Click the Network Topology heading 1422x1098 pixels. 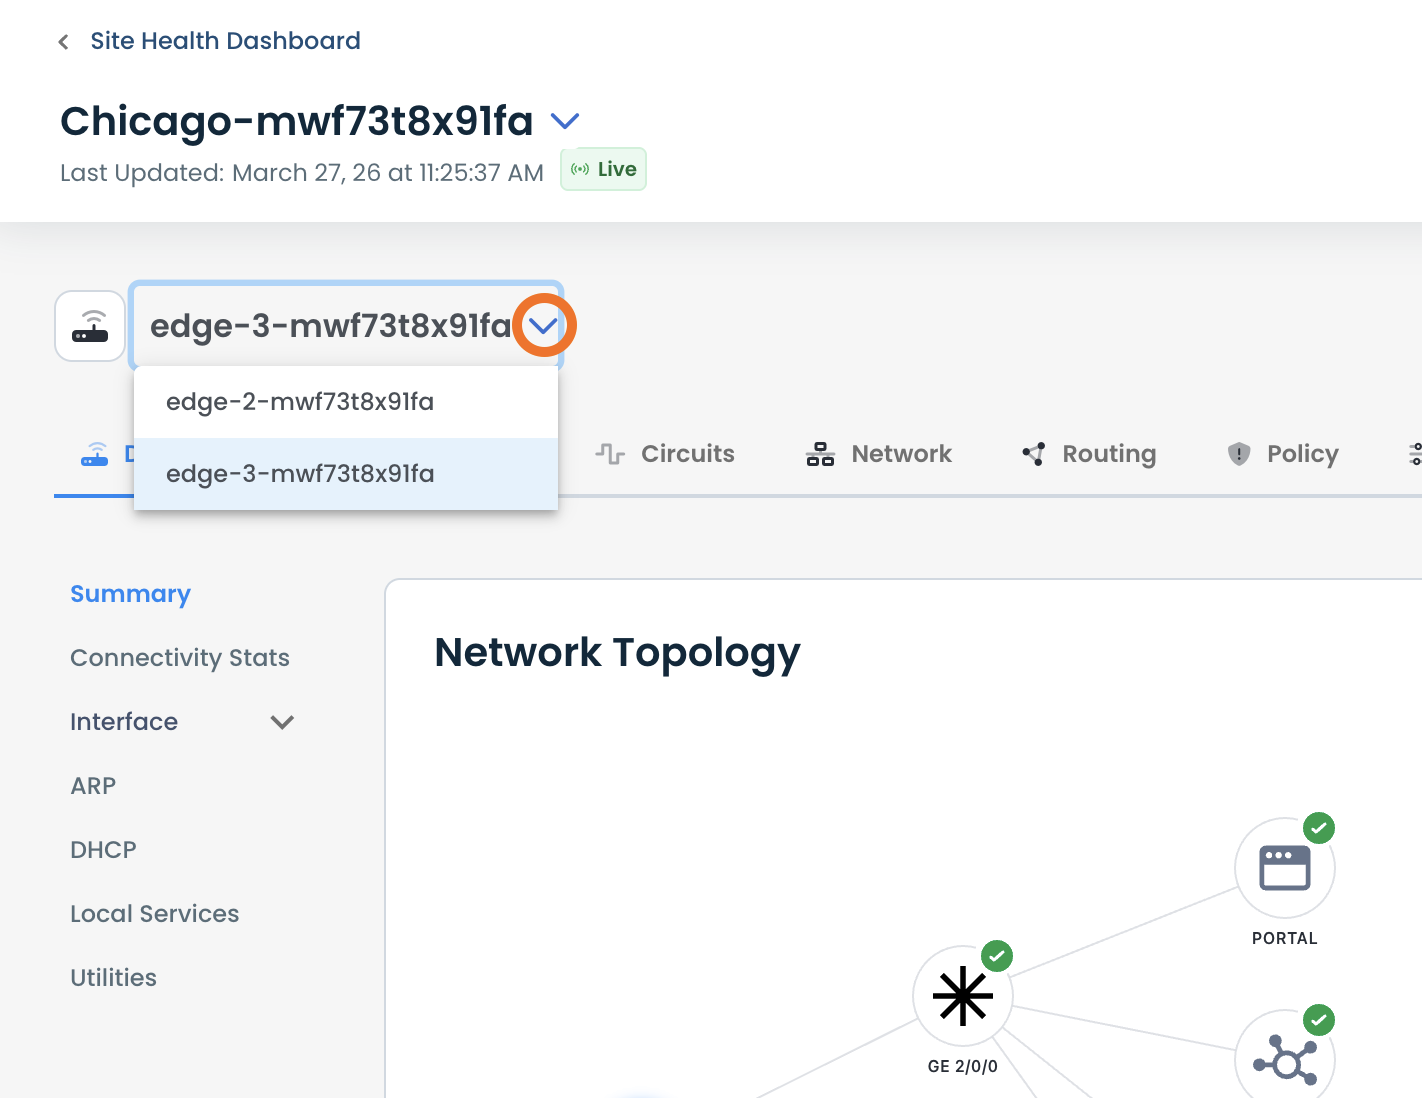tap(618, 653)
